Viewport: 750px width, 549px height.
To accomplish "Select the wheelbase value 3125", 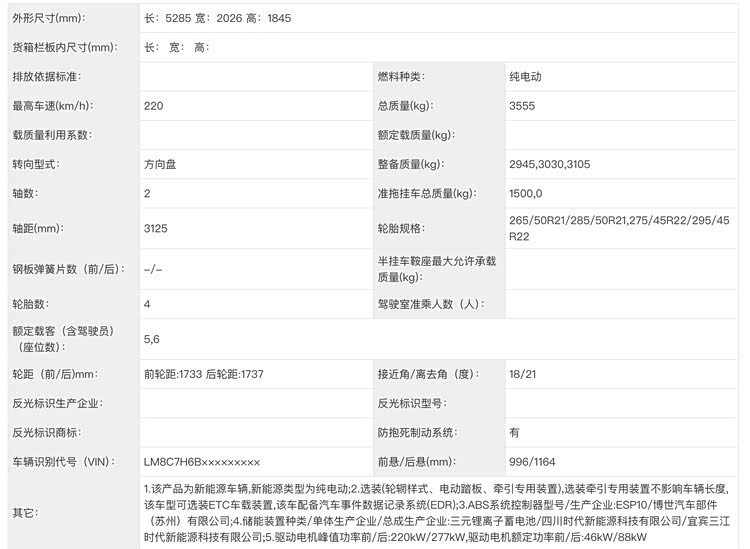I will coord(156,229).
